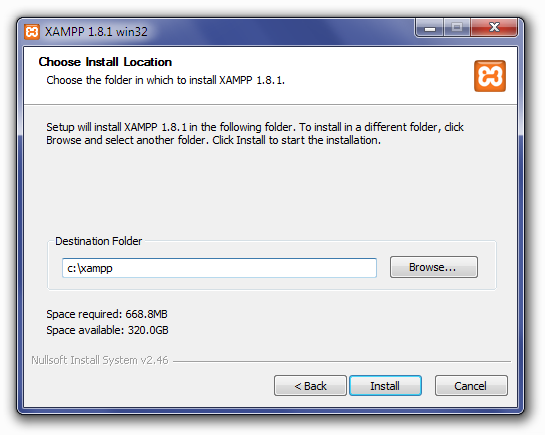Click the 'Space available: 320.0GB' text
Screen dimensions: 545x435
(107, 330)
